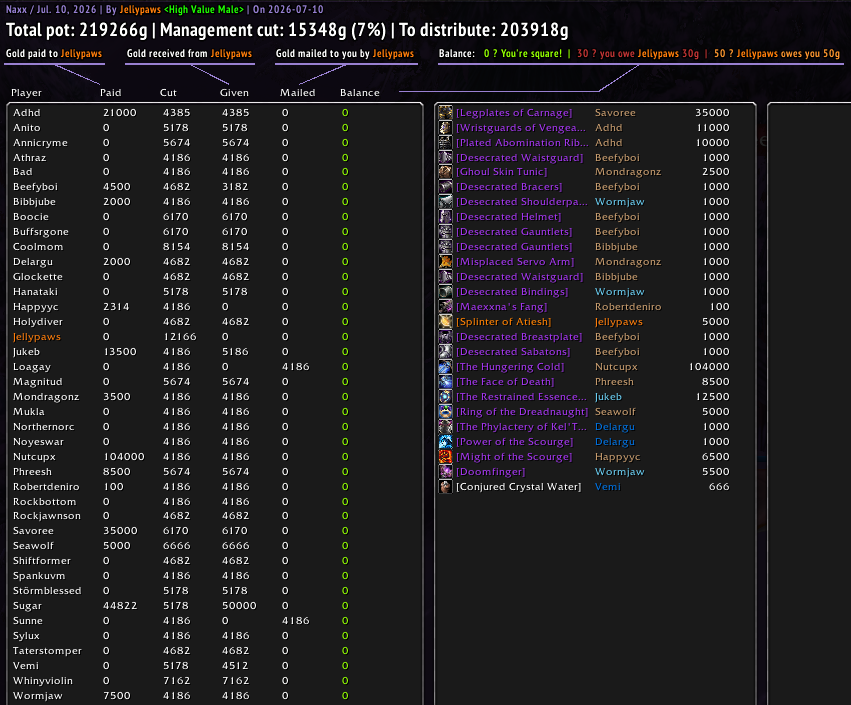Click the Misplaced Servo Arm item icon

(x=446, y=262)
